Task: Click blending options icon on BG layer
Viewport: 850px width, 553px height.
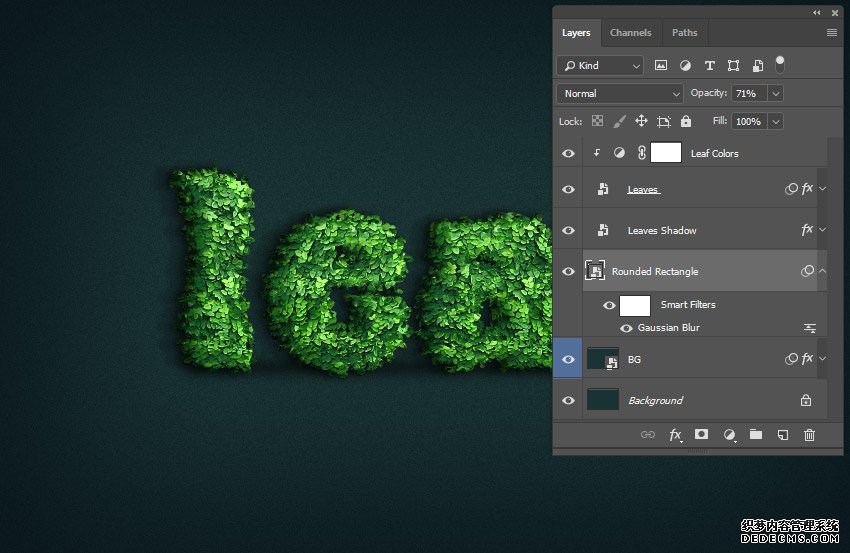Action: 791,358
